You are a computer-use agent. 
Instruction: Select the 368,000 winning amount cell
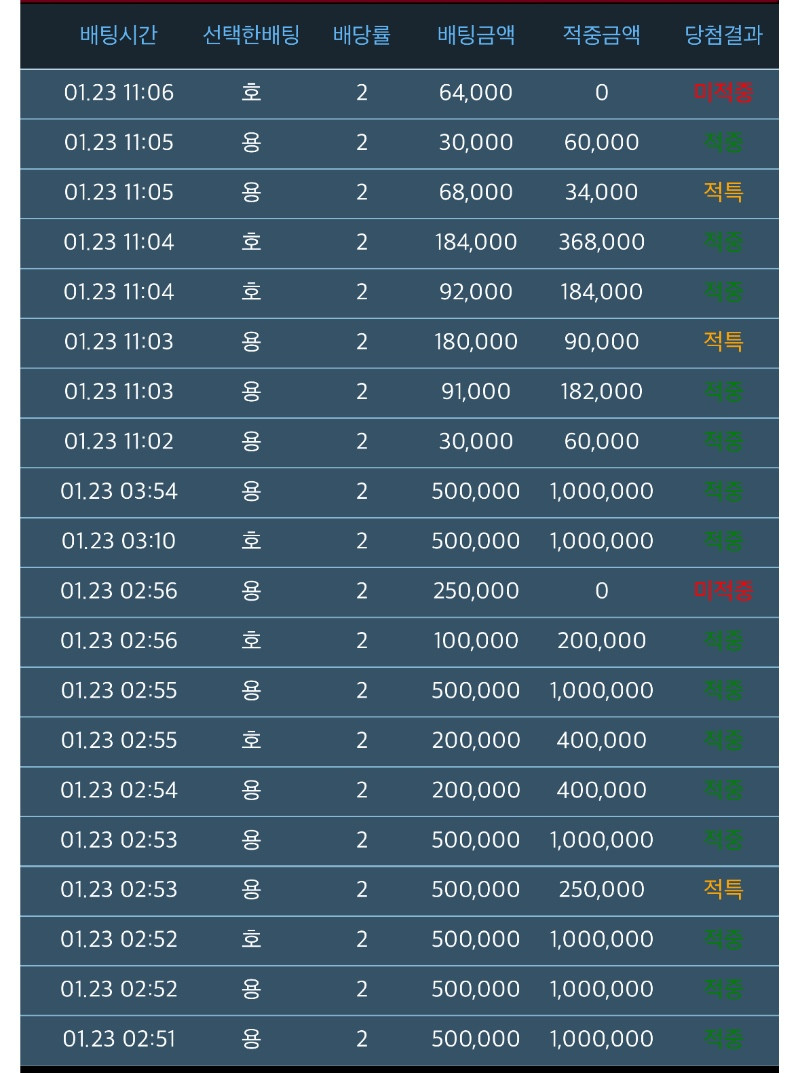pyautogui.click(x=601, y=242)
